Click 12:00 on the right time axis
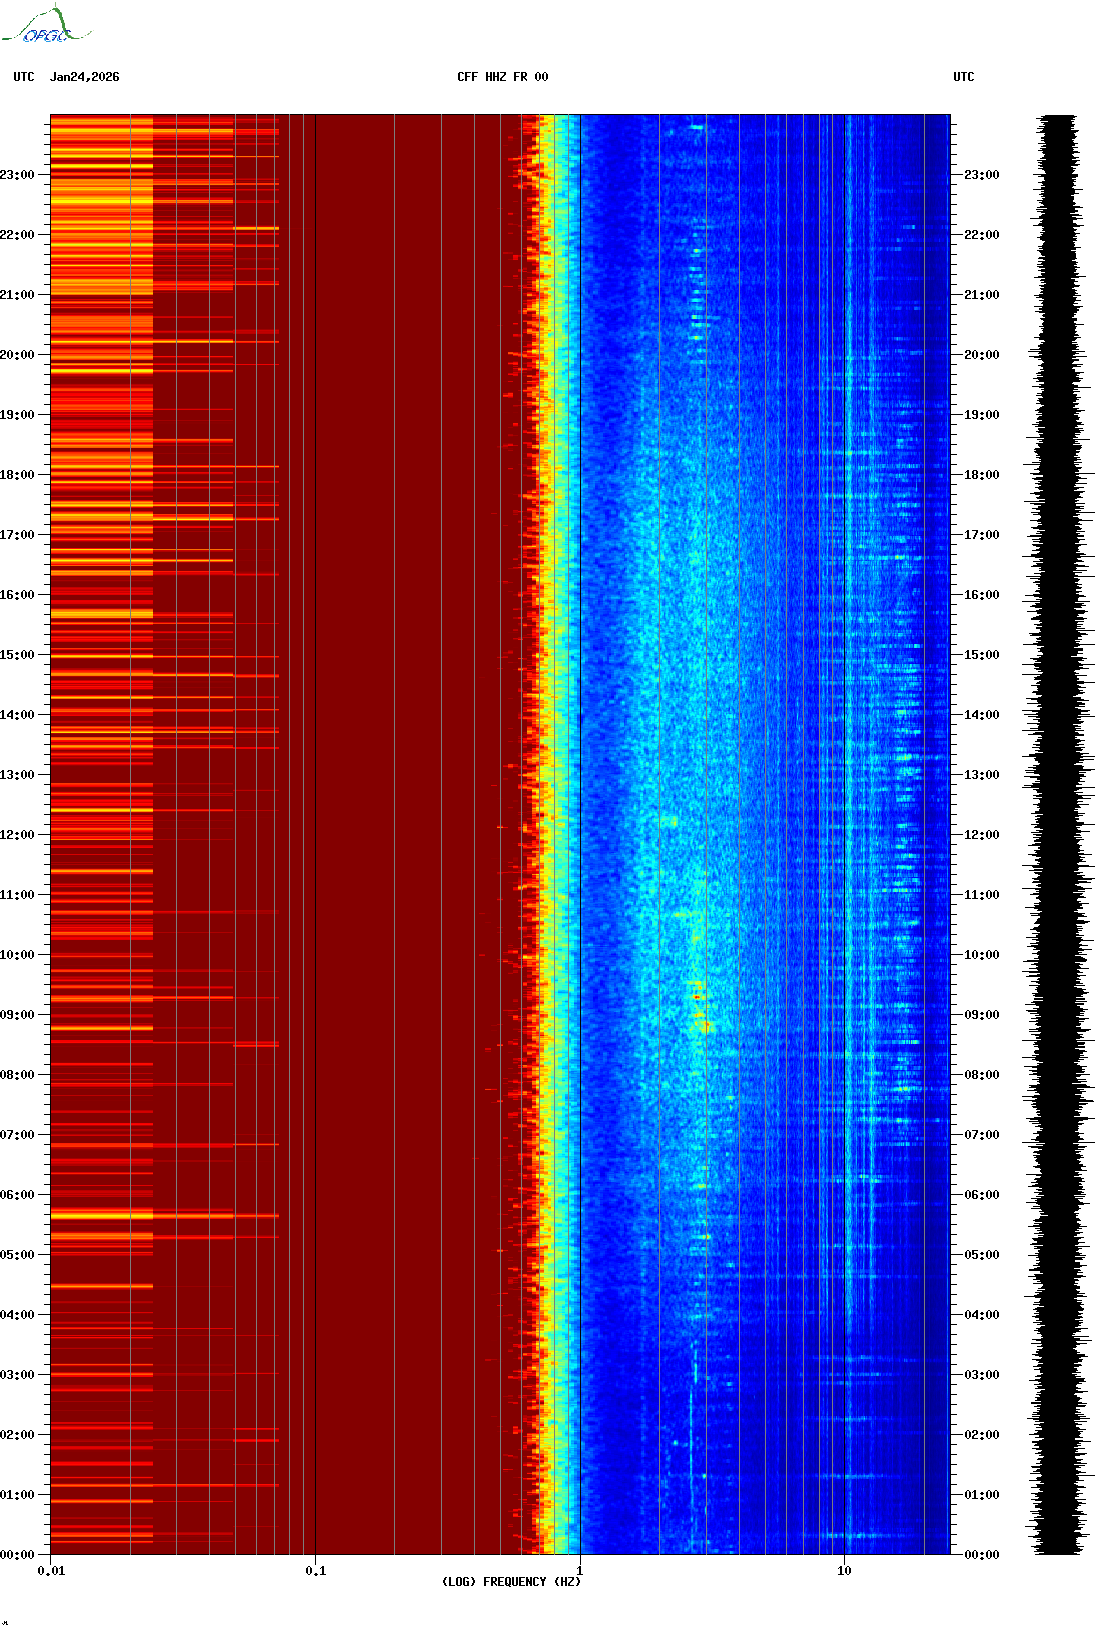This screenshot has width=1102, height=1634. [x=981, y=835]
